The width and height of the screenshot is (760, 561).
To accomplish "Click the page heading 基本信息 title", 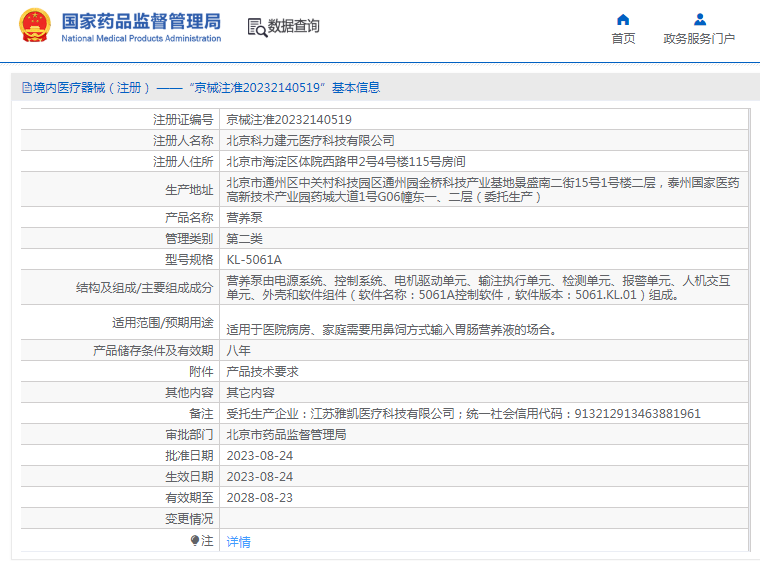I will [x=356, y=88].
